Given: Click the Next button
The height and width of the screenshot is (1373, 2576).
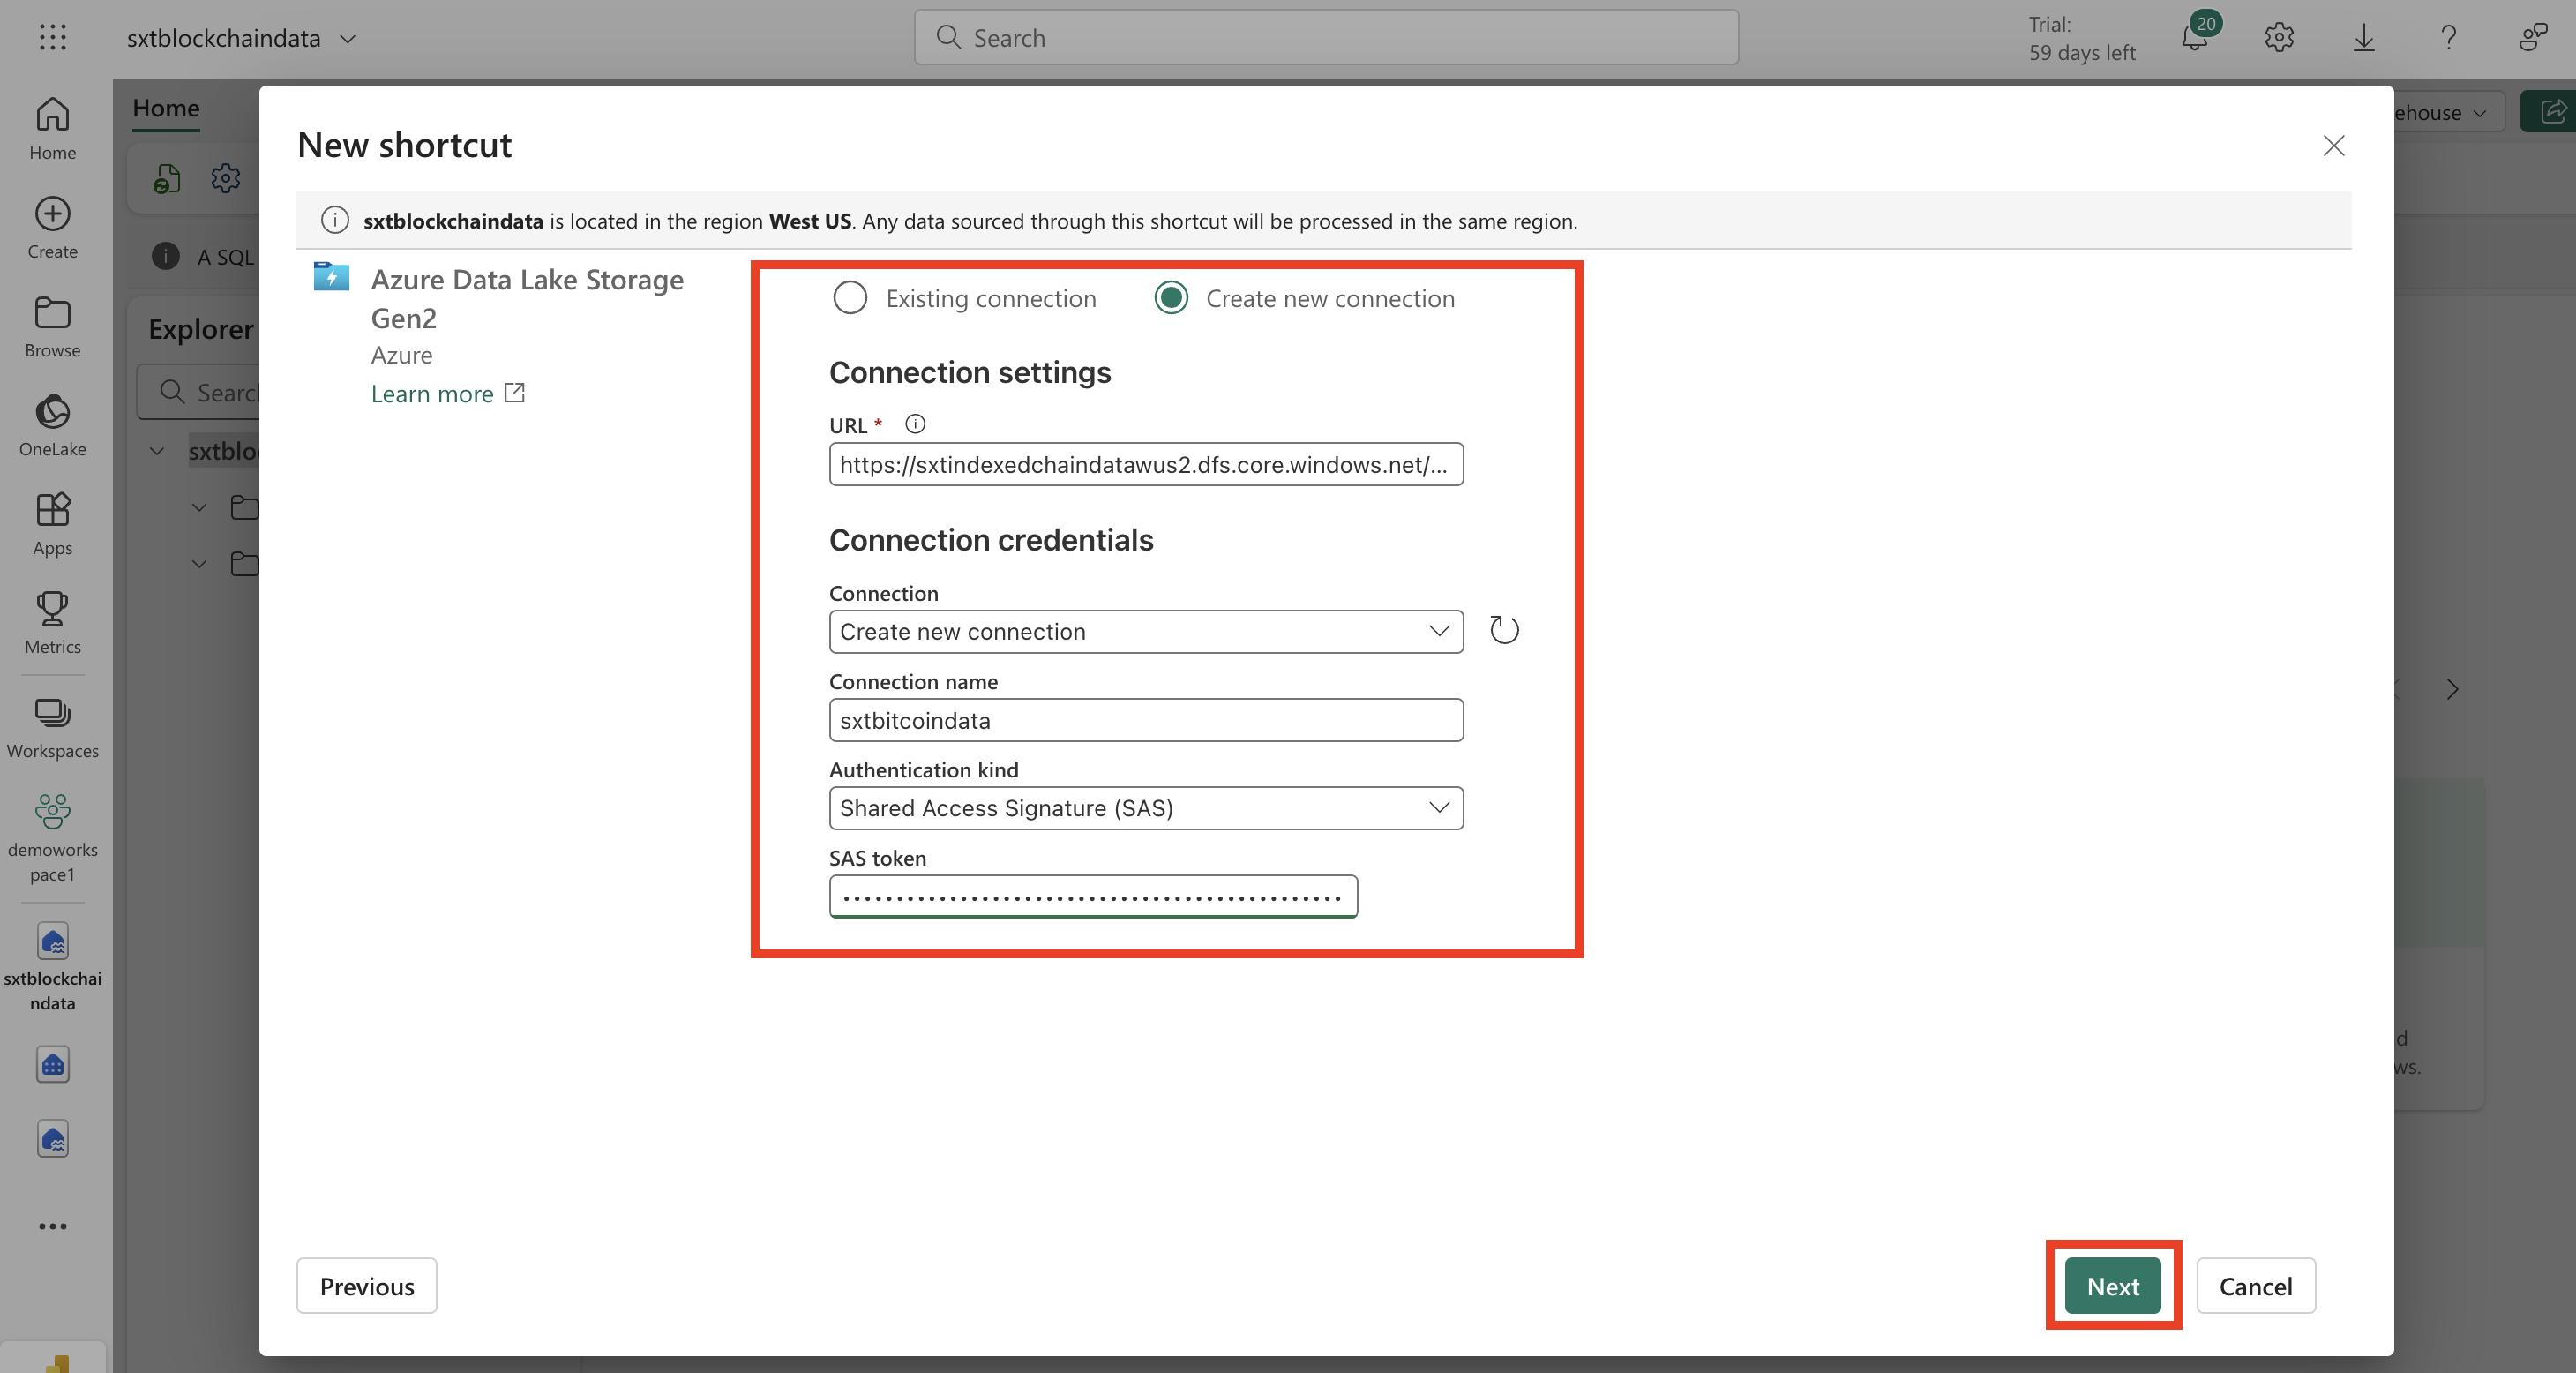Looking at the screenshot, I should point(2112,1286).
